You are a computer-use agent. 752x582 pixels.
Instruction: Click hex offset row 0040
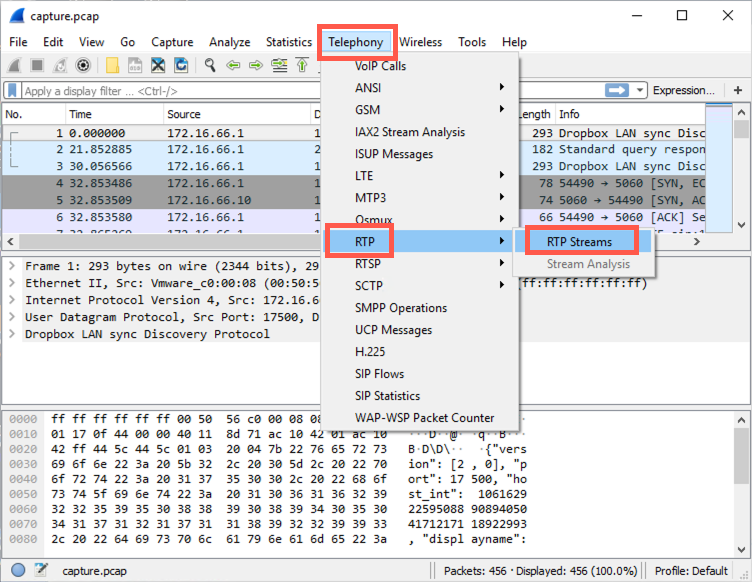tap(23, 479)
